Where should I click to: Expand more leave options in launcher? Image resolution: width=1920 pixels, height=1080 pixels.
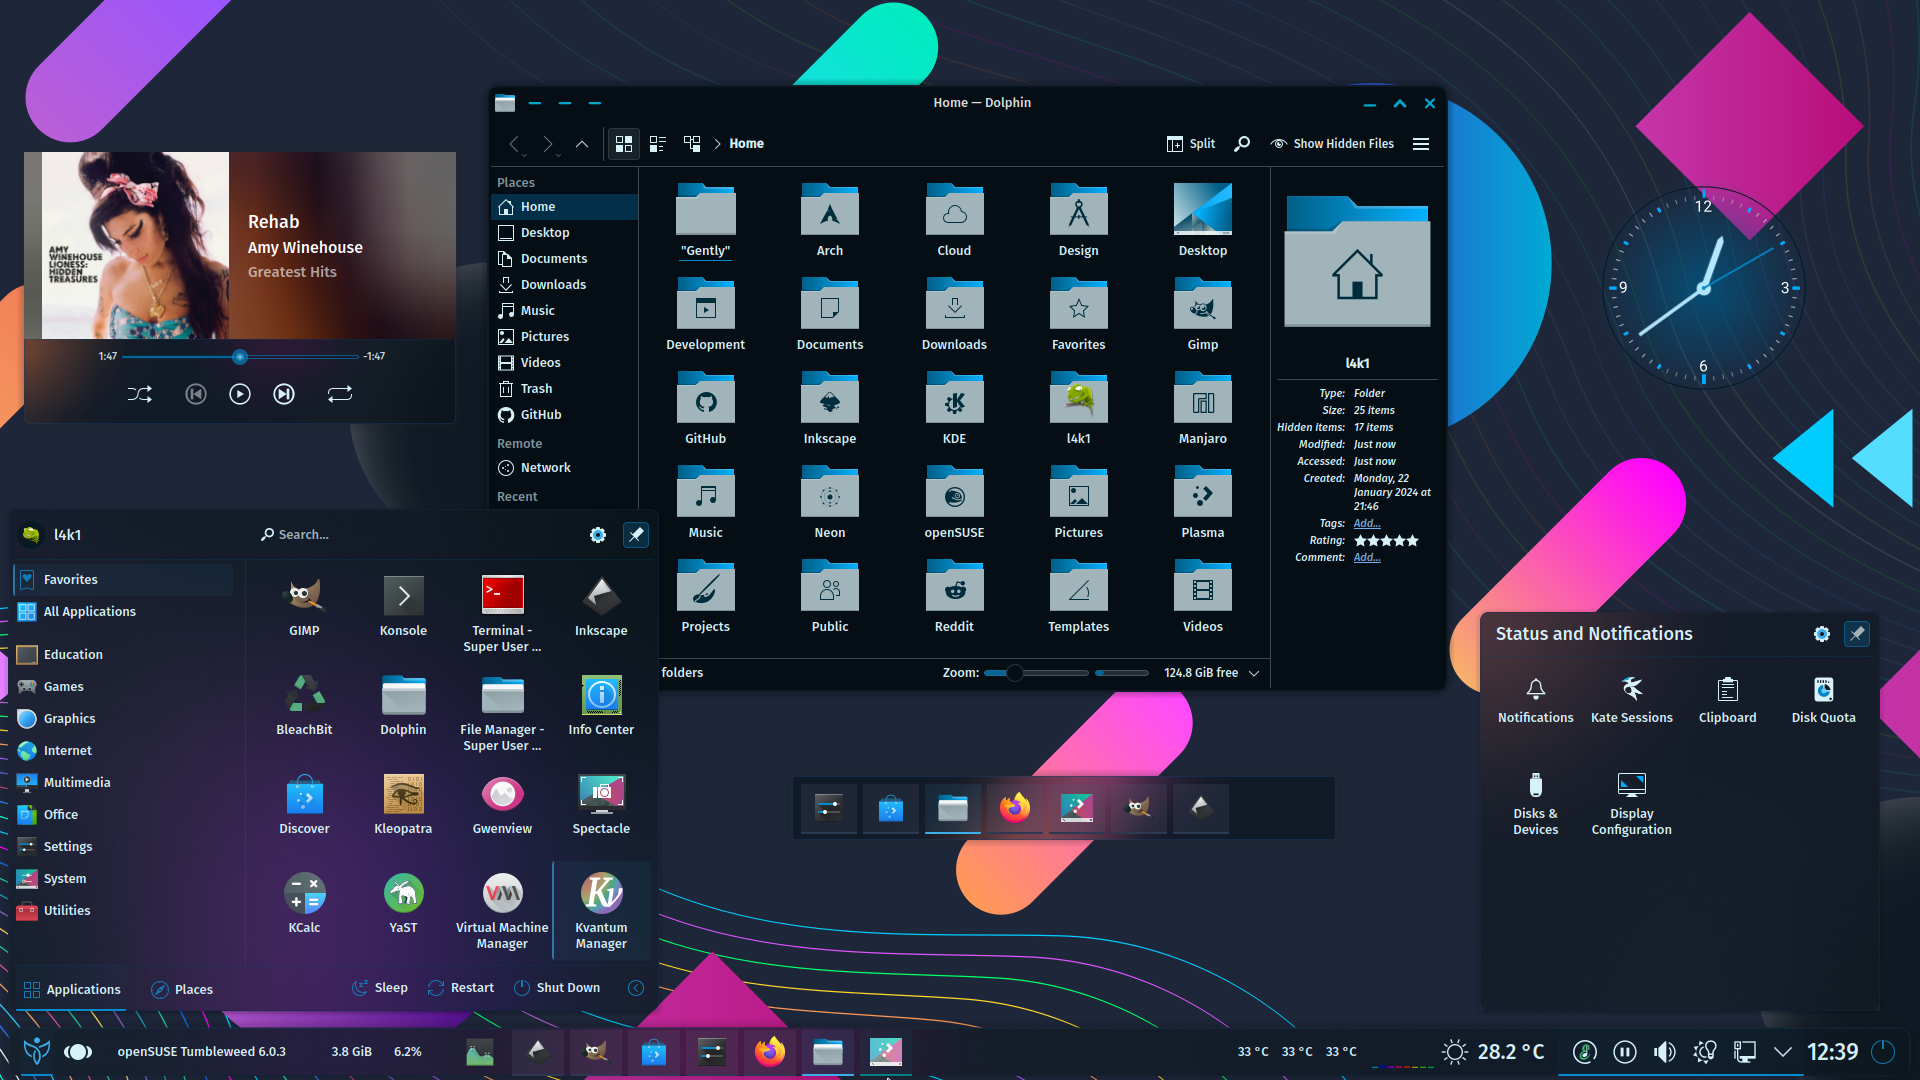point(636,988)
